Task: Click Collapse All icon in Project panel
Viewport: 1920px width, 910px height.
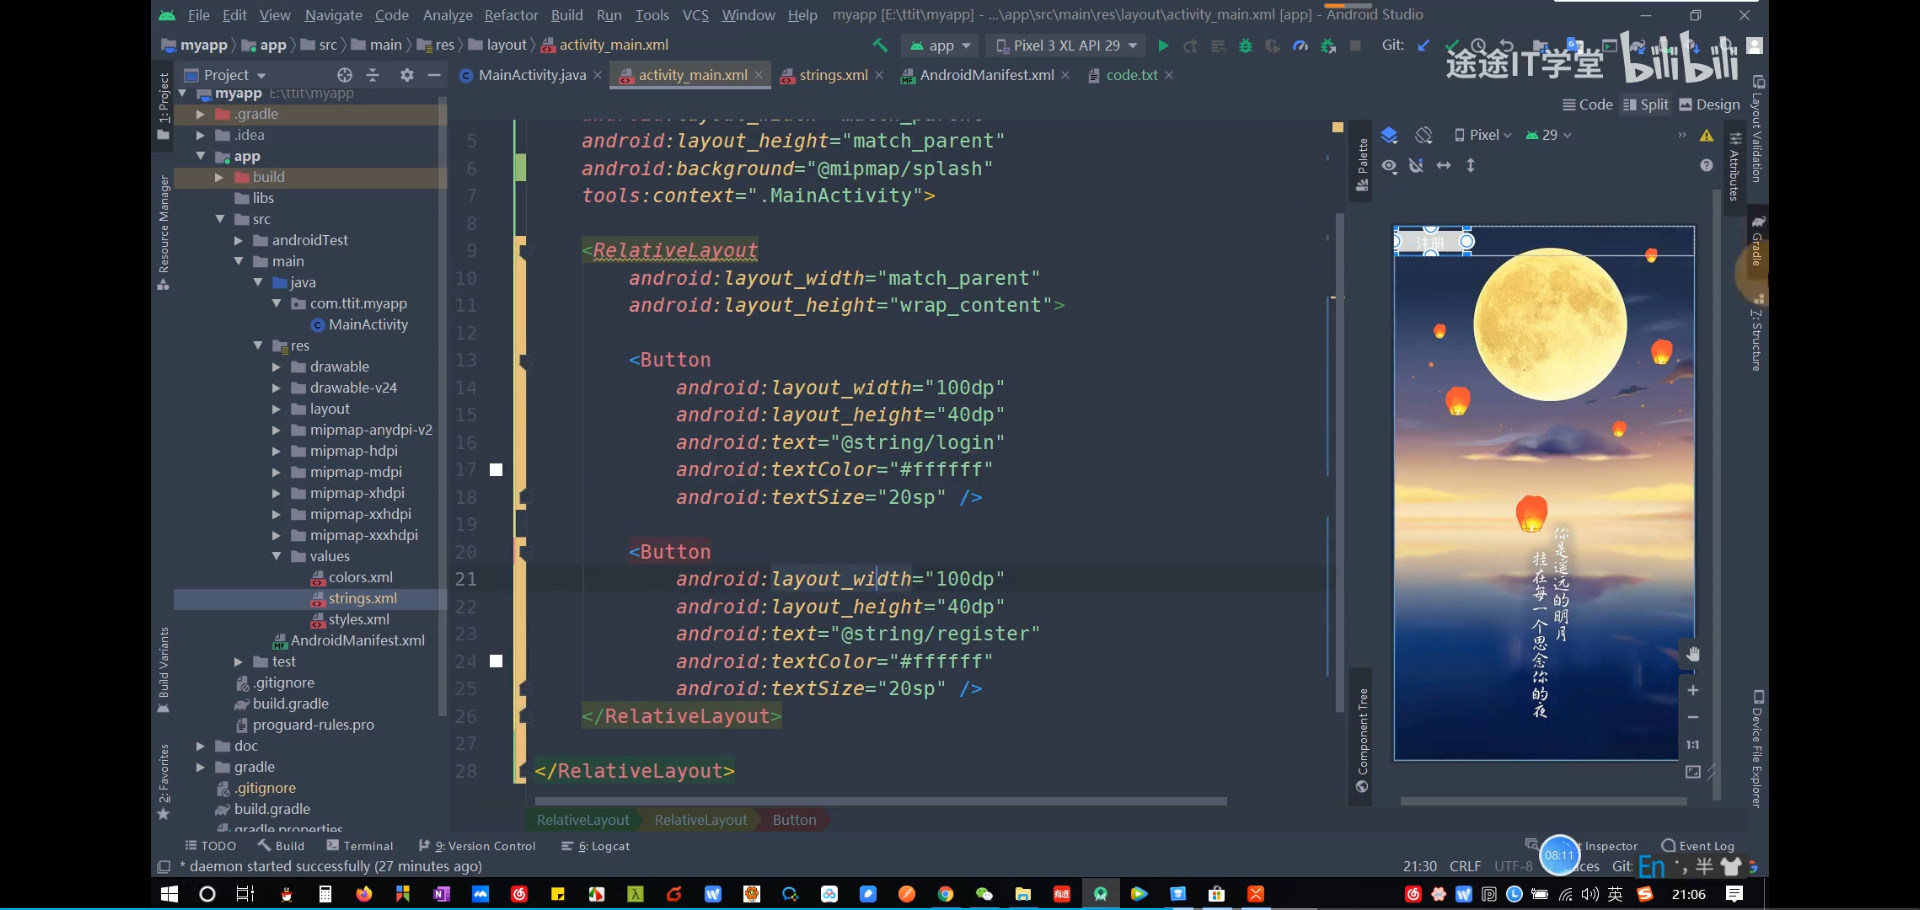Action: (373, 75)
